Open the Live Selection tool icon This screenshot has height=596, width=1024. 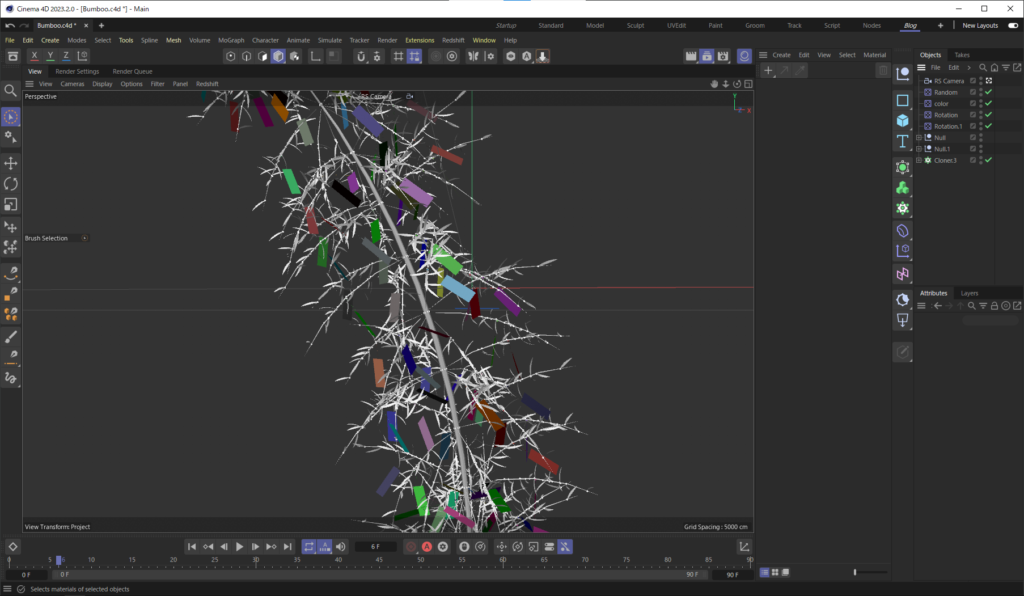pyautogui.click(x=11, y=117)
